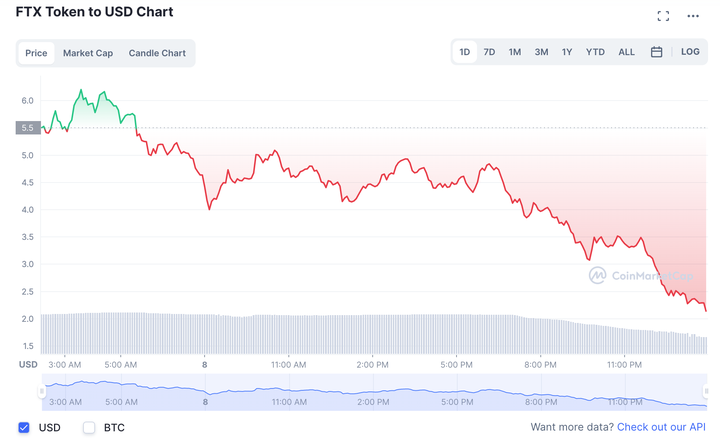Viewport: 720px width, 441px height.
Task: Open the three-dot more options menu
Action: coord(693,16)
